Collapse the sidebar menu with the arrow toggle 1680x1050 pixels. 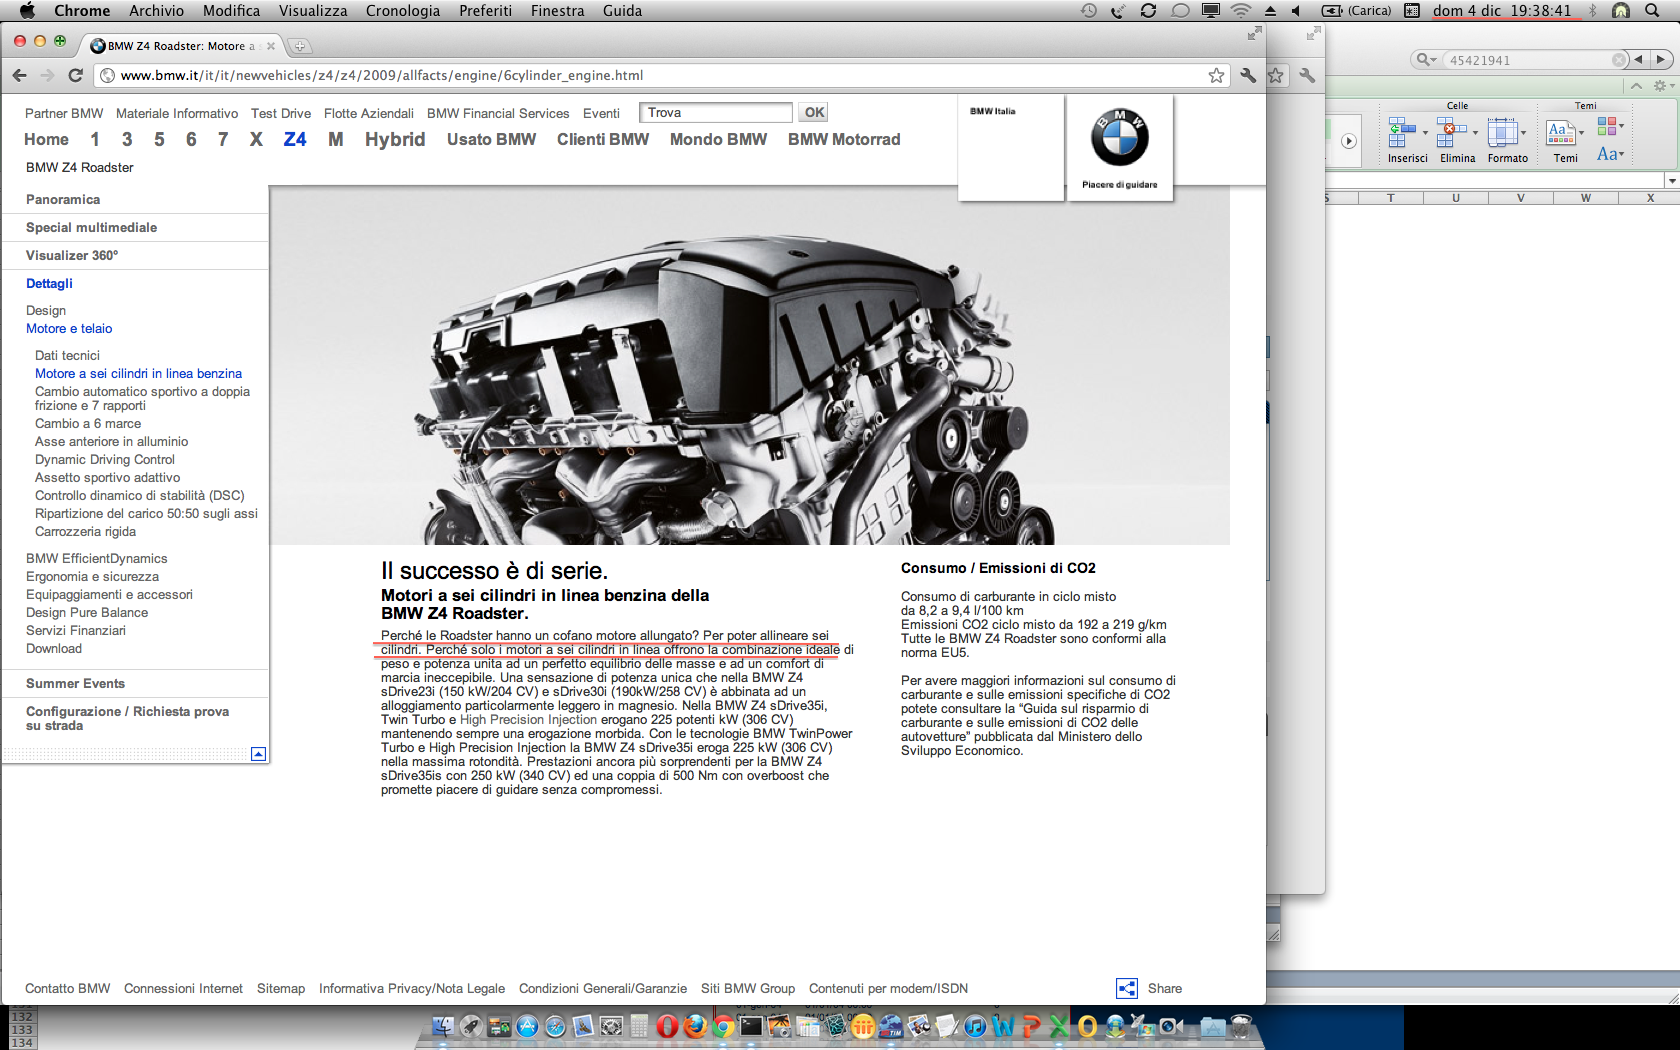coord(258,754)
